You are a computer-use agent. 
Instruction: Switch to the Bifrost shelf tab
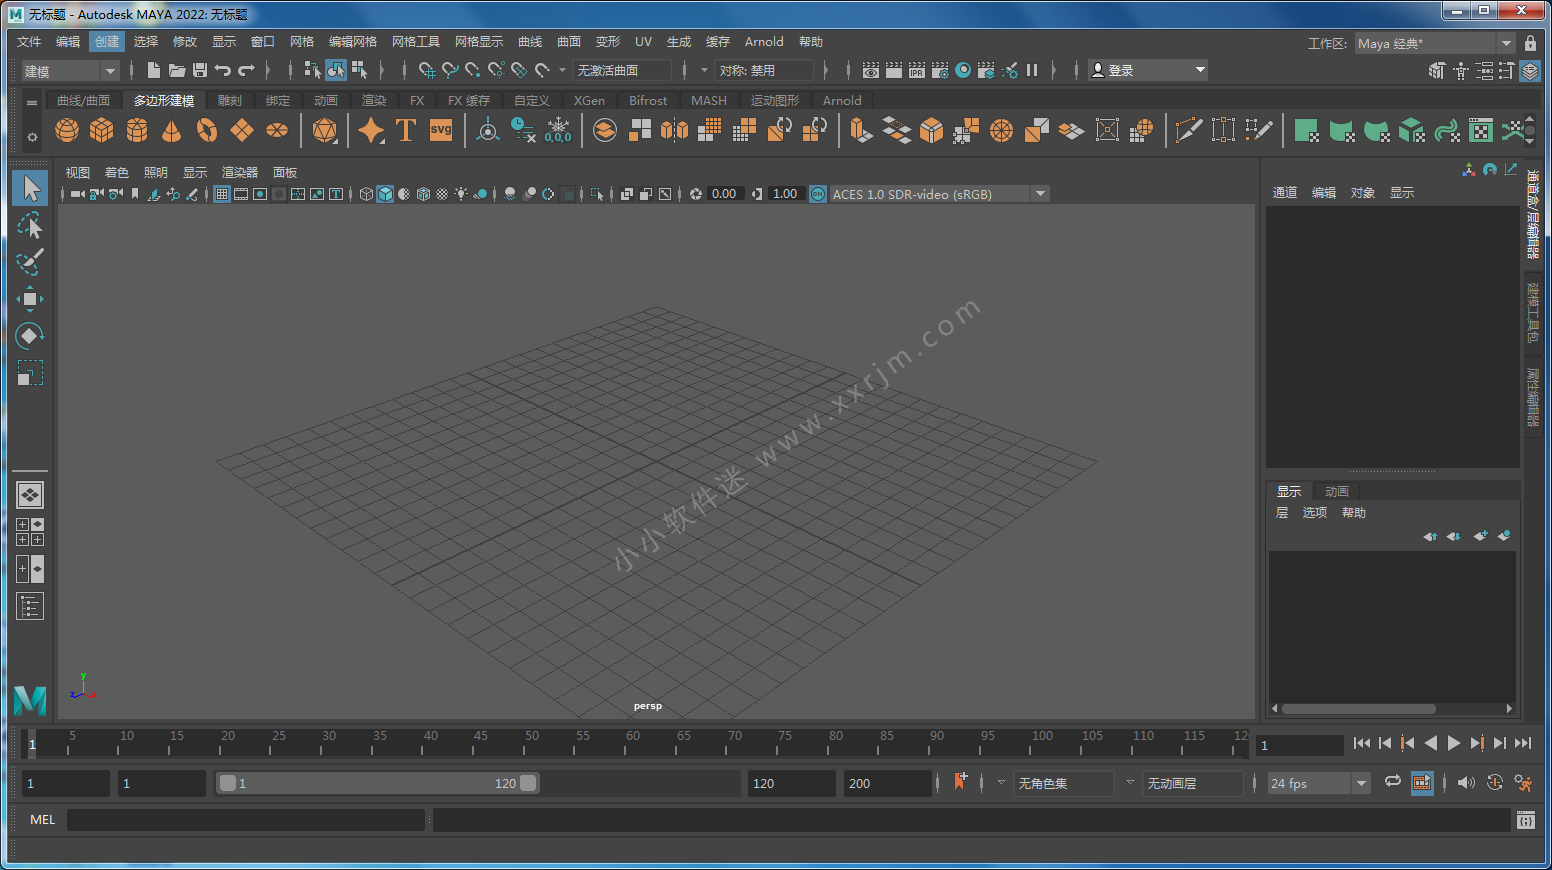point(648,100)
